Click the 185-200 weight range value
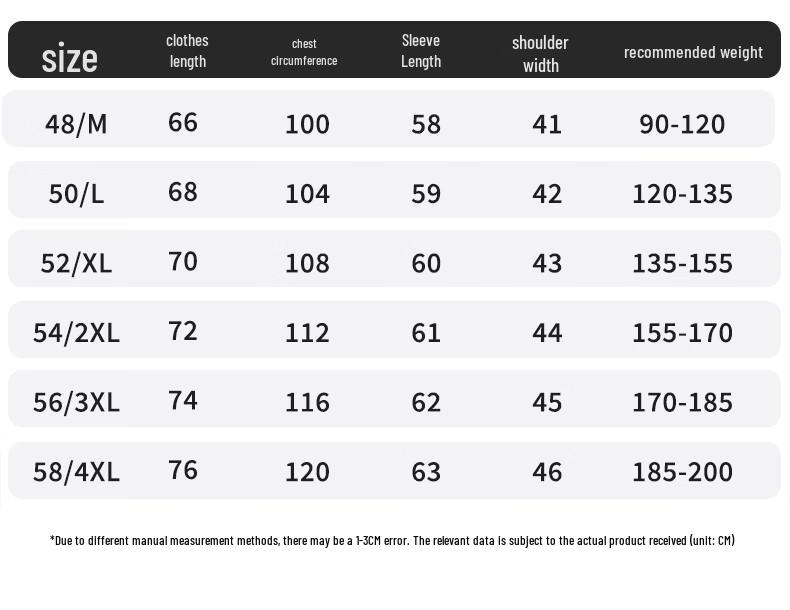The height and width of the screenshot is (610, 790). pos(682,471)
